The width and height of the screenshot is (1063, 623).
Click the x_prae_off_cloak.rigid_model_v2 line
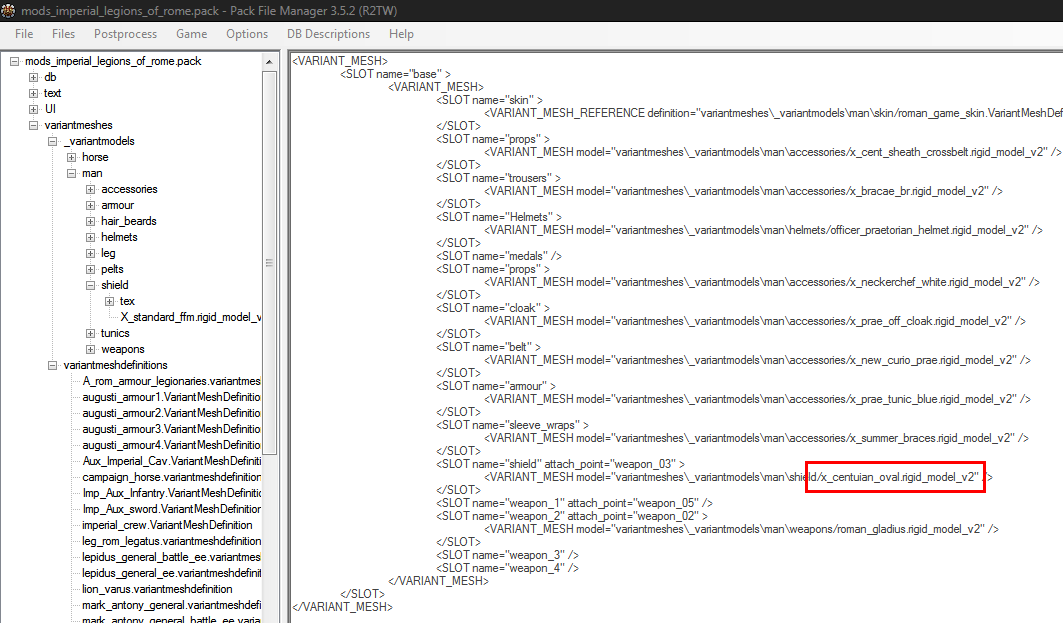click(755, 321)
